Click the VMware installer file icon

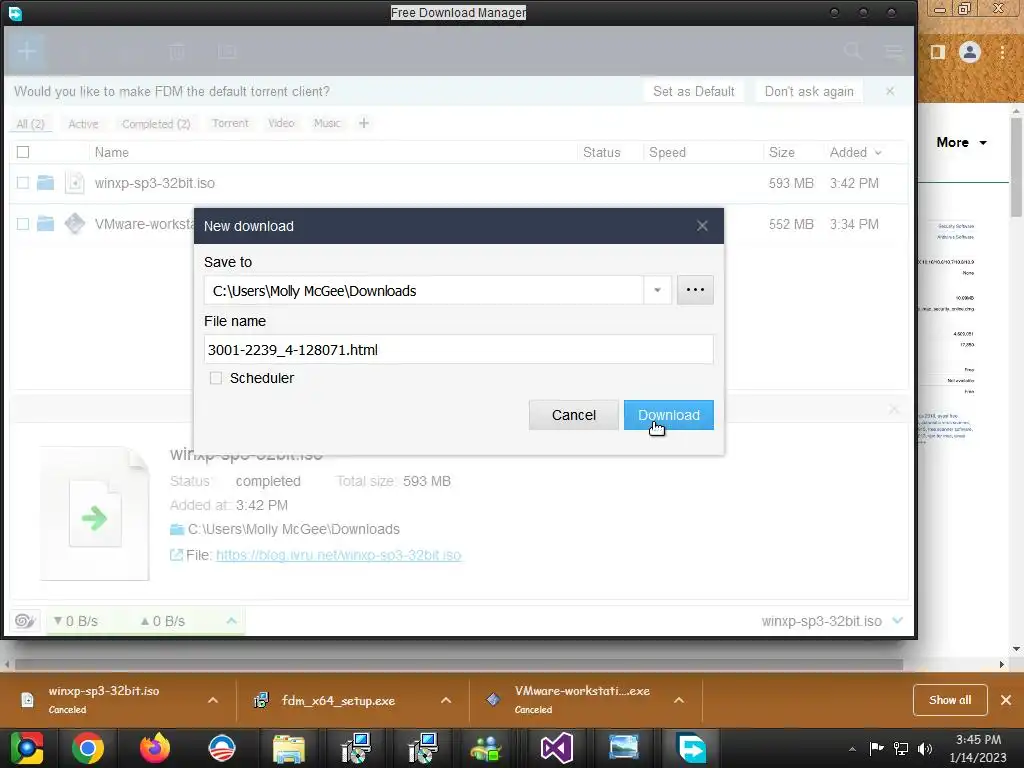click(74, 223)
